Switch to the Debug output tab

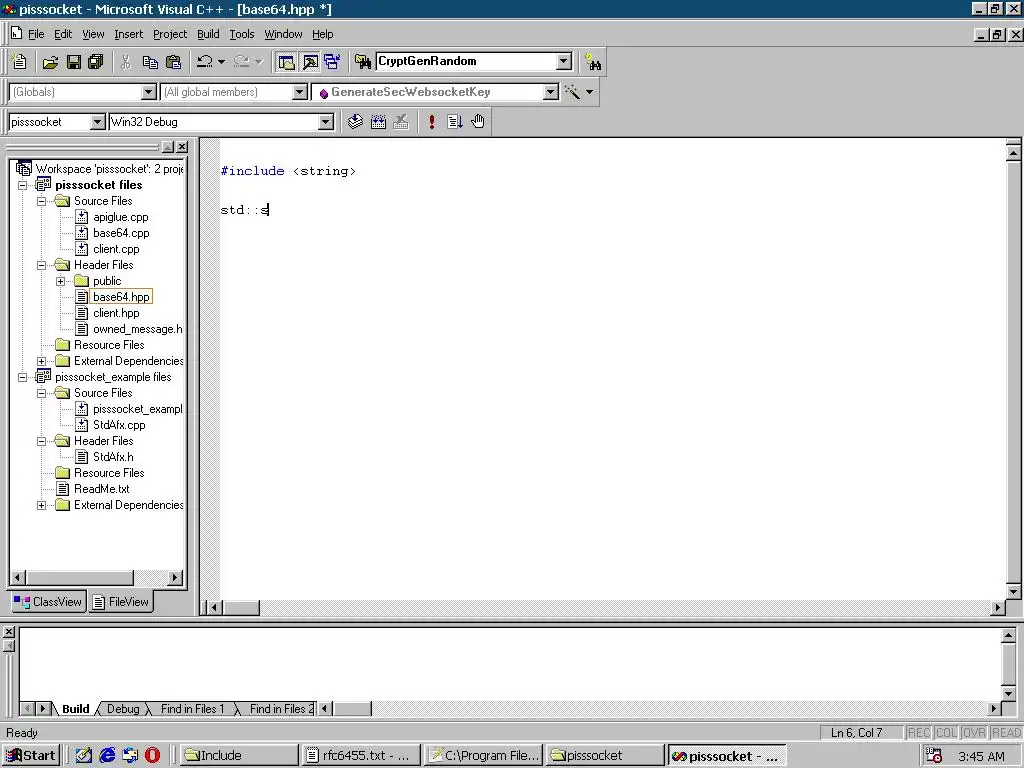tap(123, 709)
